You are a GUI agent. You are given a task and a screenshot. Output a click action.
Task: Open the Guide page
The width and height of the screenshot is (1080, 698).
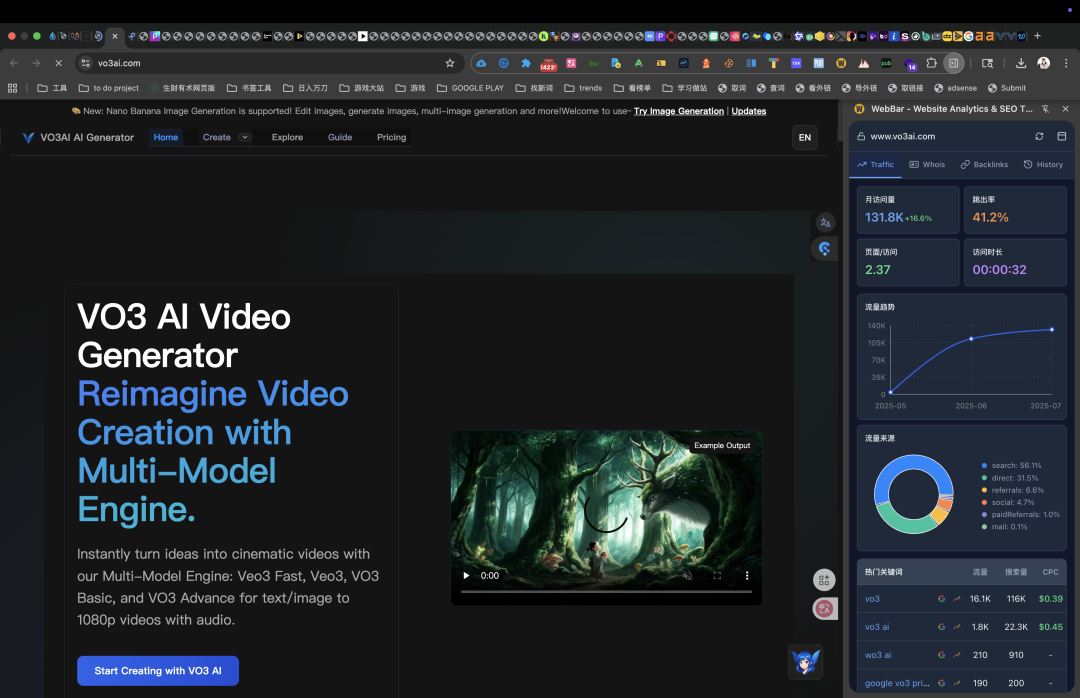coord(340,137)
